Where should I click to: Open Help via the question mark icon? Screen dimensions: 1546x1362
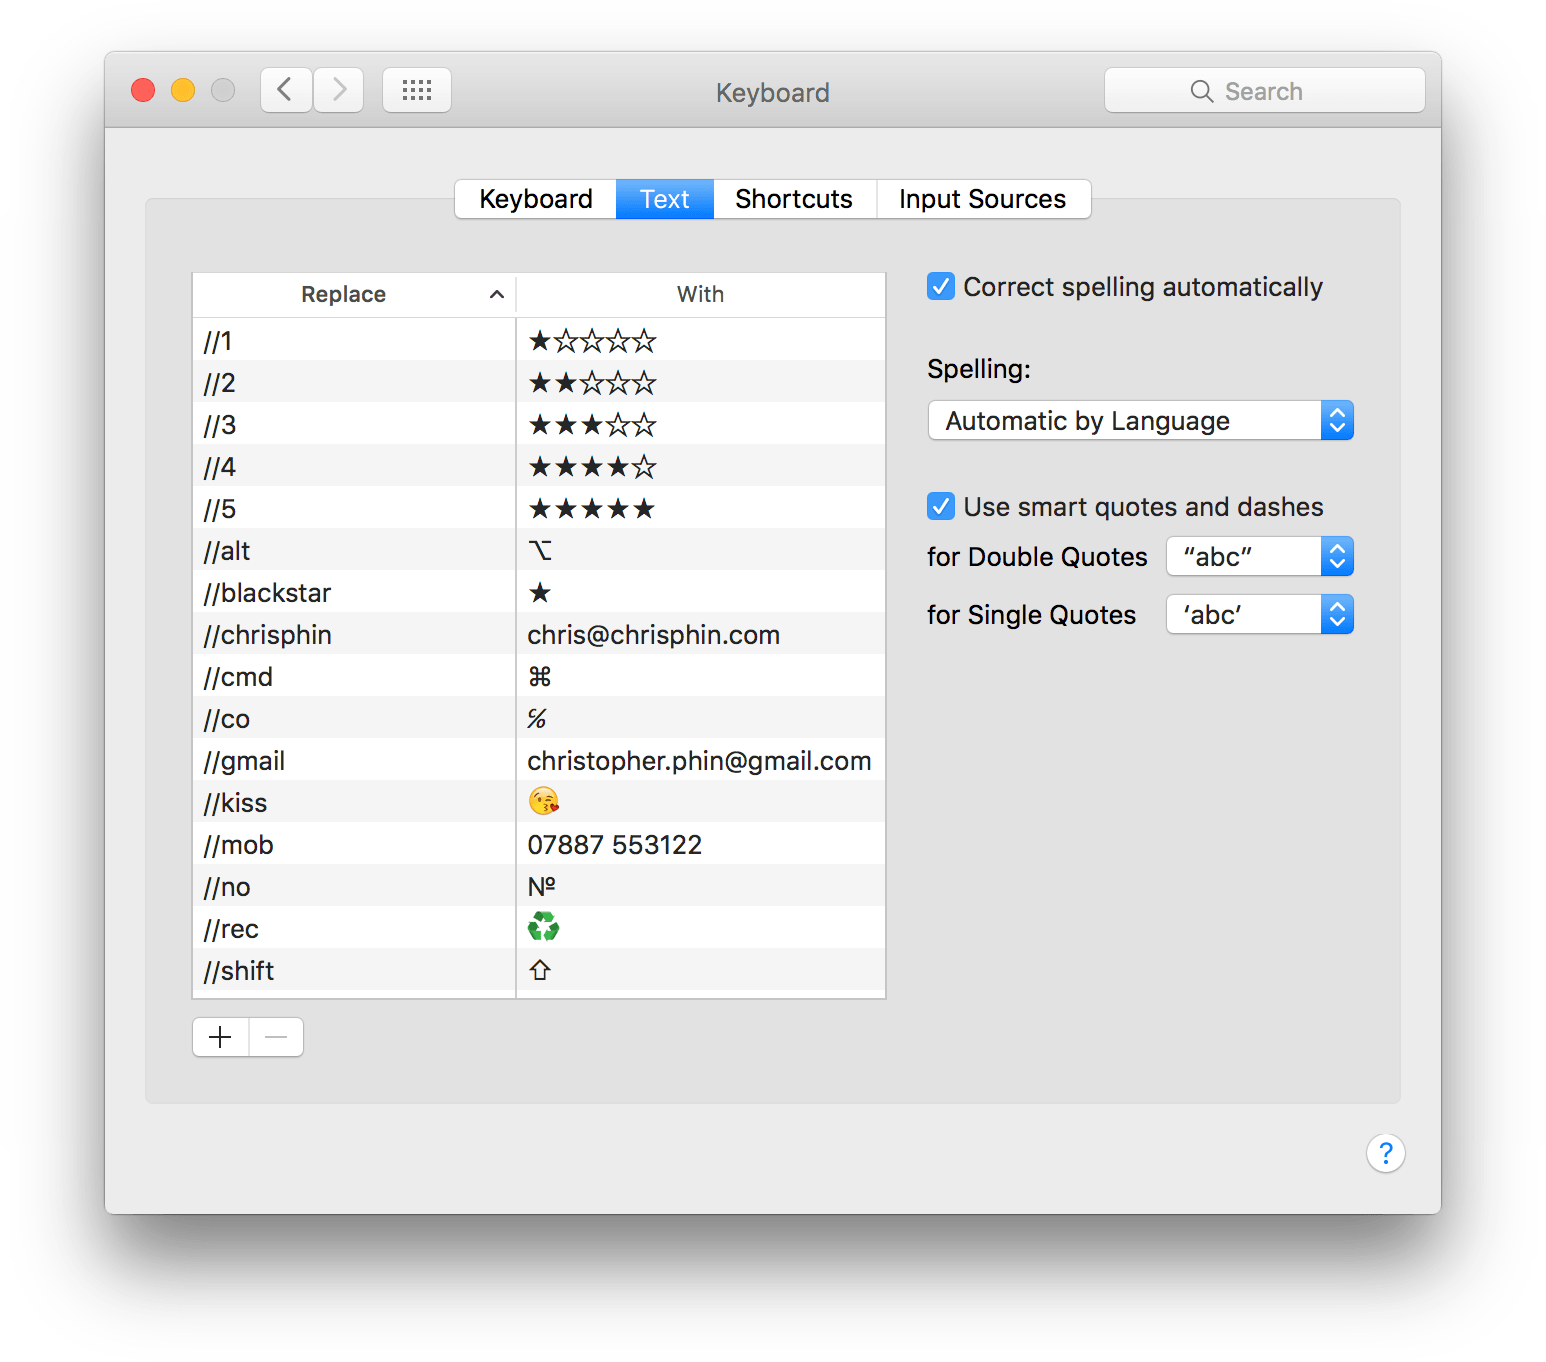click(x=1385, y=1153)
